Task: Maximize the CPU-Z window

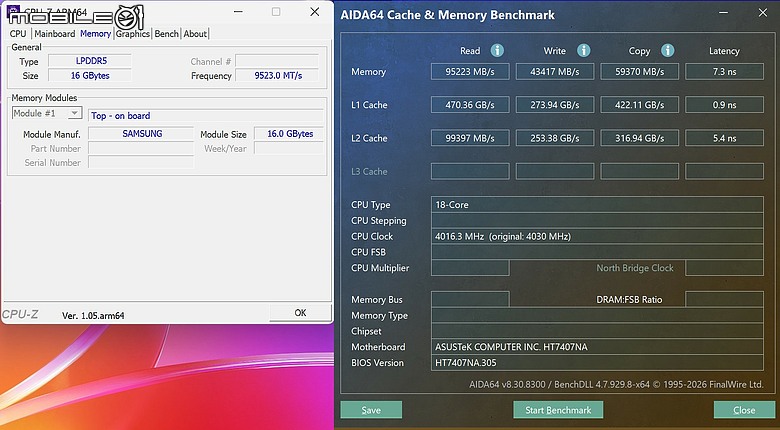Action: pyautogui.click(x=276, y=12)
